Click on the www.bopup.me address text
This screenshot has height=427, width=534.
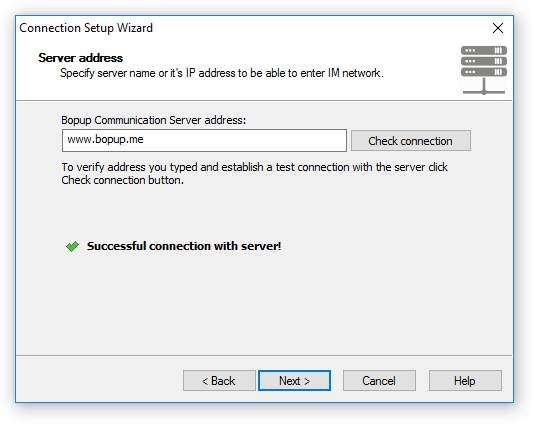105,139
